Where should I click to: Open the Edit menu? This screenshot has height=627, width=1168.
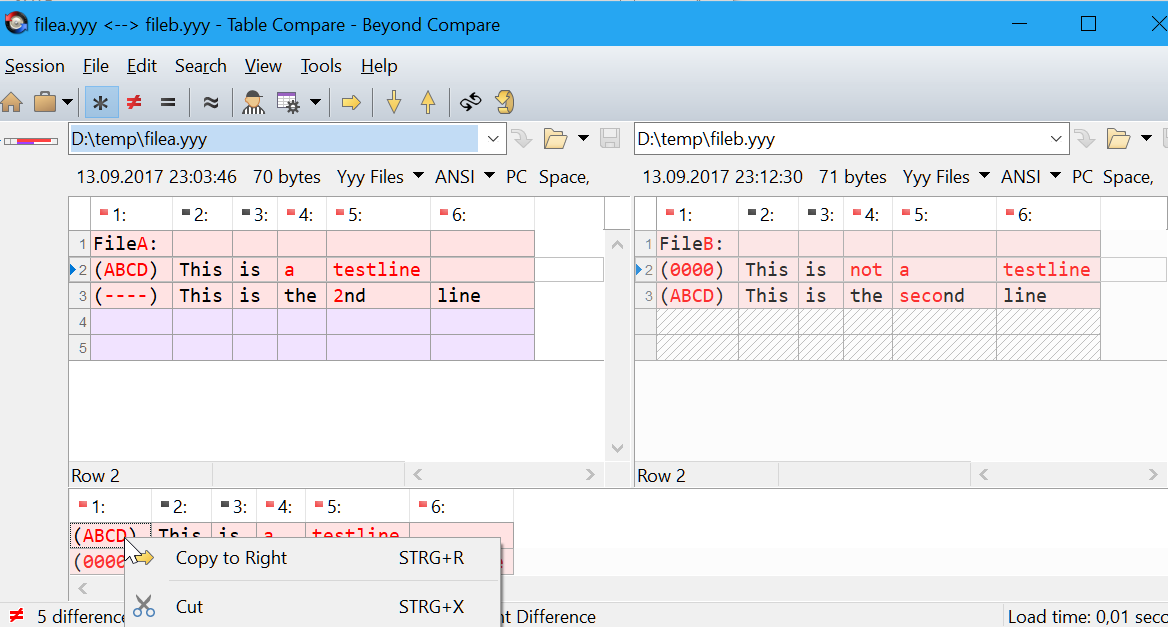[x=142, y=66]
